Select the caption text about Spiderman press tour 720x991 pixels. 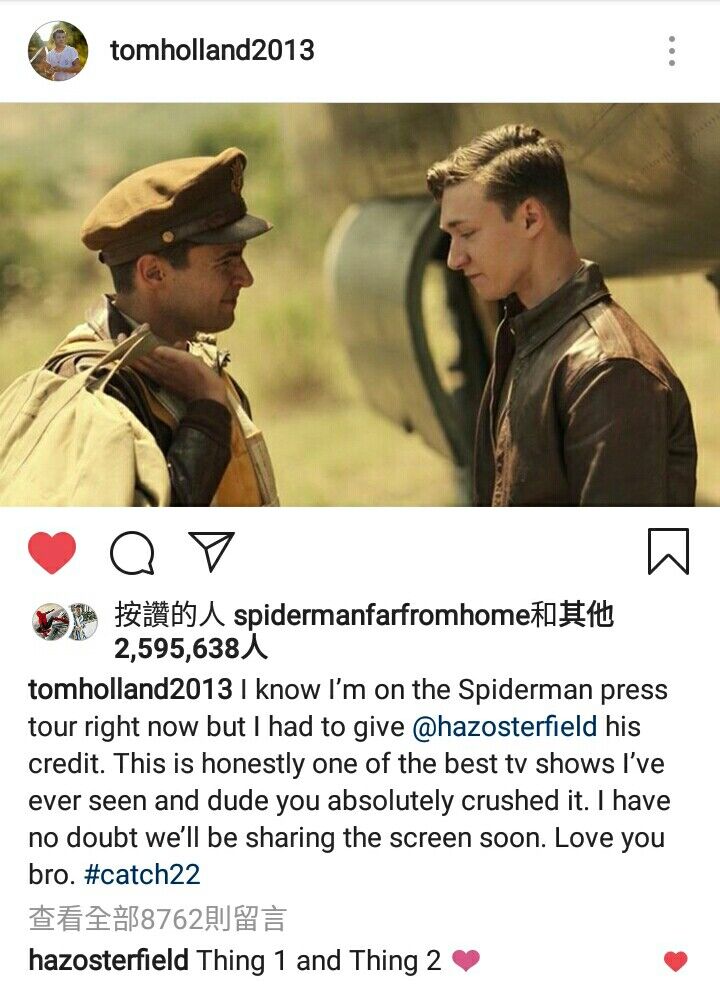[x=349, y=782]
